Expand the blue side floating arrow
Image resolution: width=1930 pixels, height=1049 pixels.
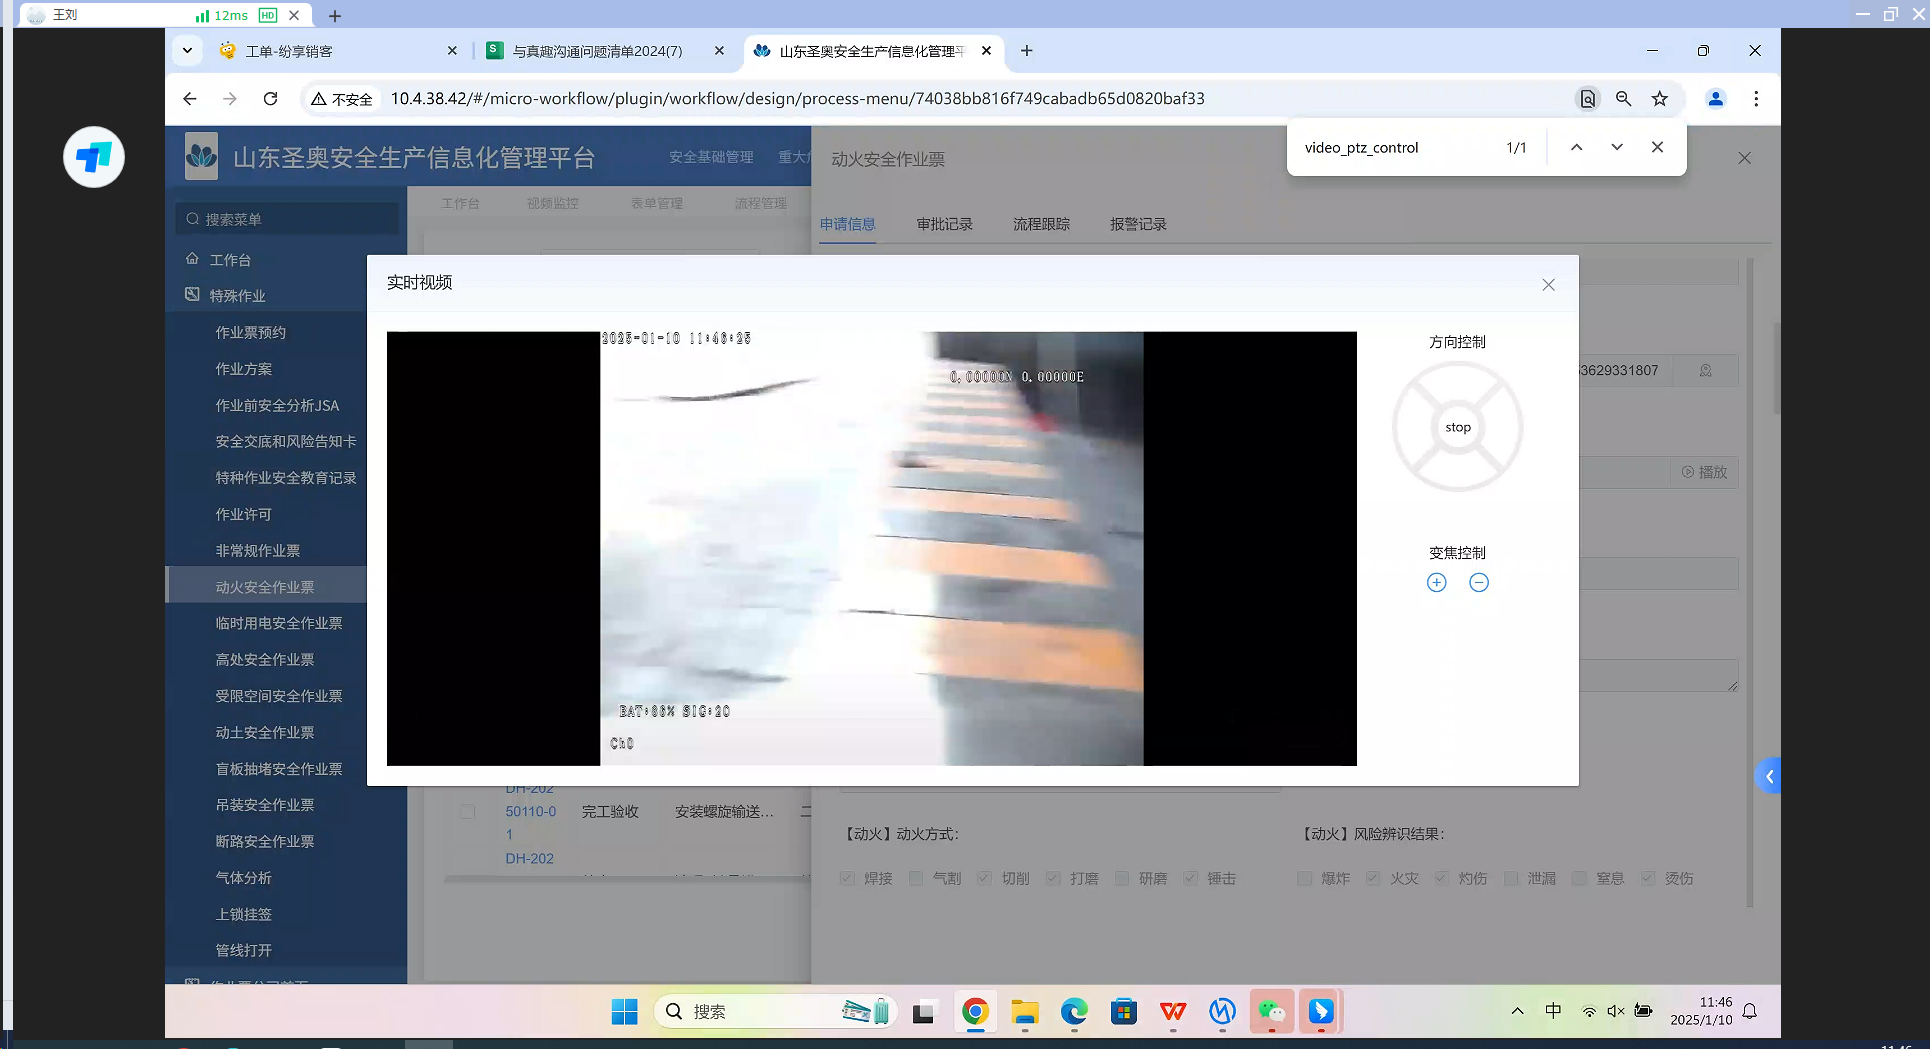point(1769,777)
